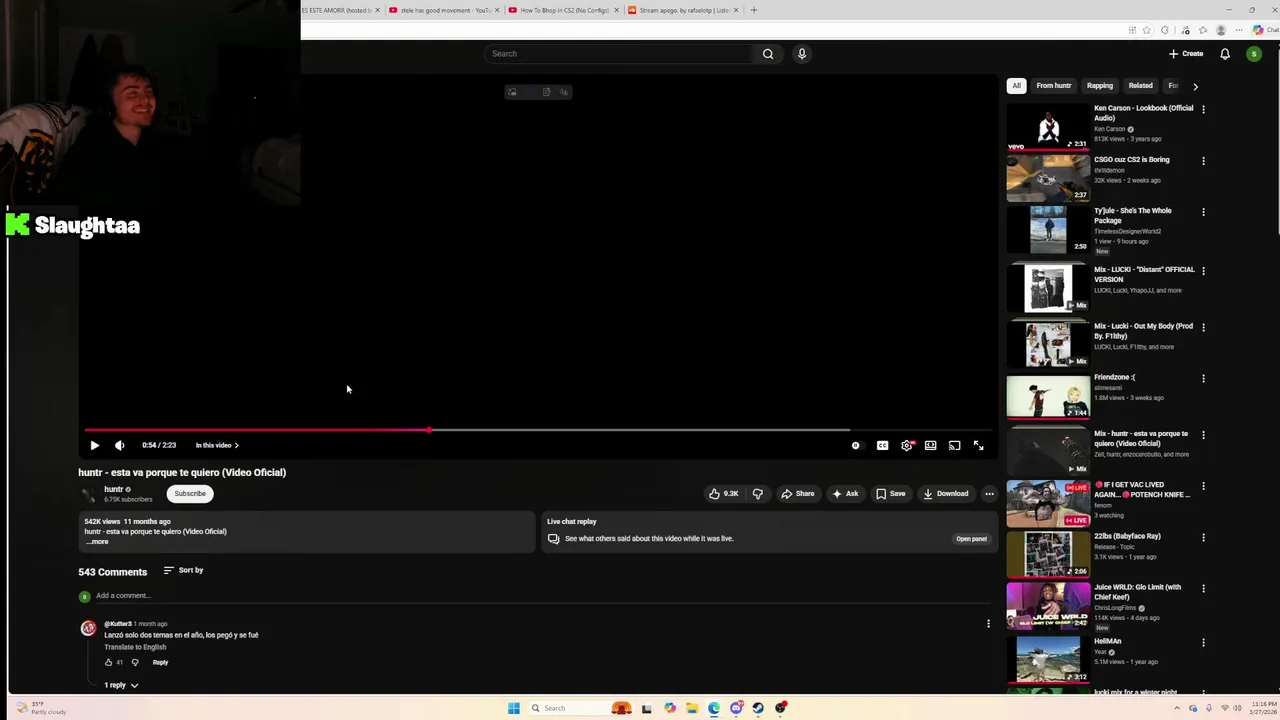The width and height of the screenshot is (1280, 720).
Task: Click the search magnifier button
Action: [768, 54]
